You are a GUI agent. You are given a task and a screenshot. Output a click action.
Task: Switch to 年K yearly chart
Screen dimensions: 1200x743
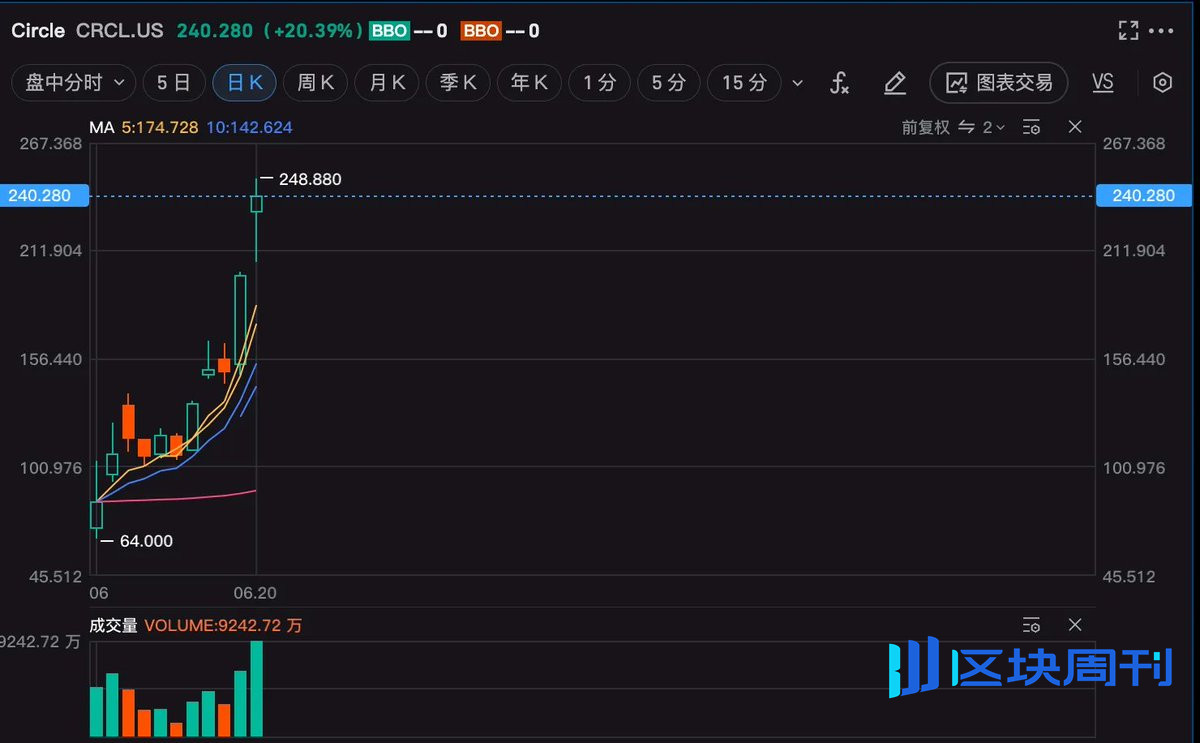[528, 83]
